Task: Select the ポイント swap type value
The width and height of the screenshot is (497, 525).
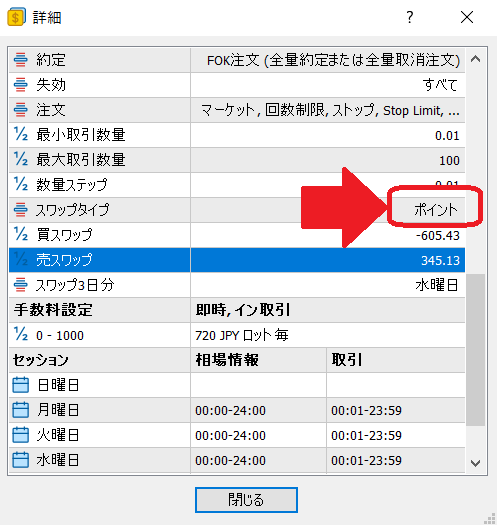Action: pos(436,210)
